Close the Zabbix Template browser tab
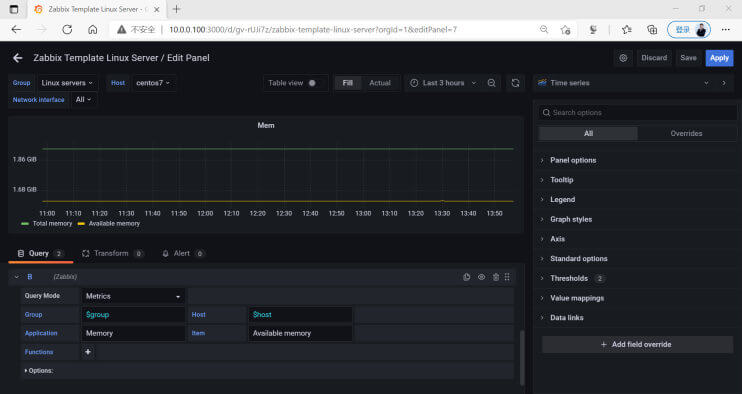Viewport: 742px width, 394px height. pyautogui.click(x=157, y=9)
